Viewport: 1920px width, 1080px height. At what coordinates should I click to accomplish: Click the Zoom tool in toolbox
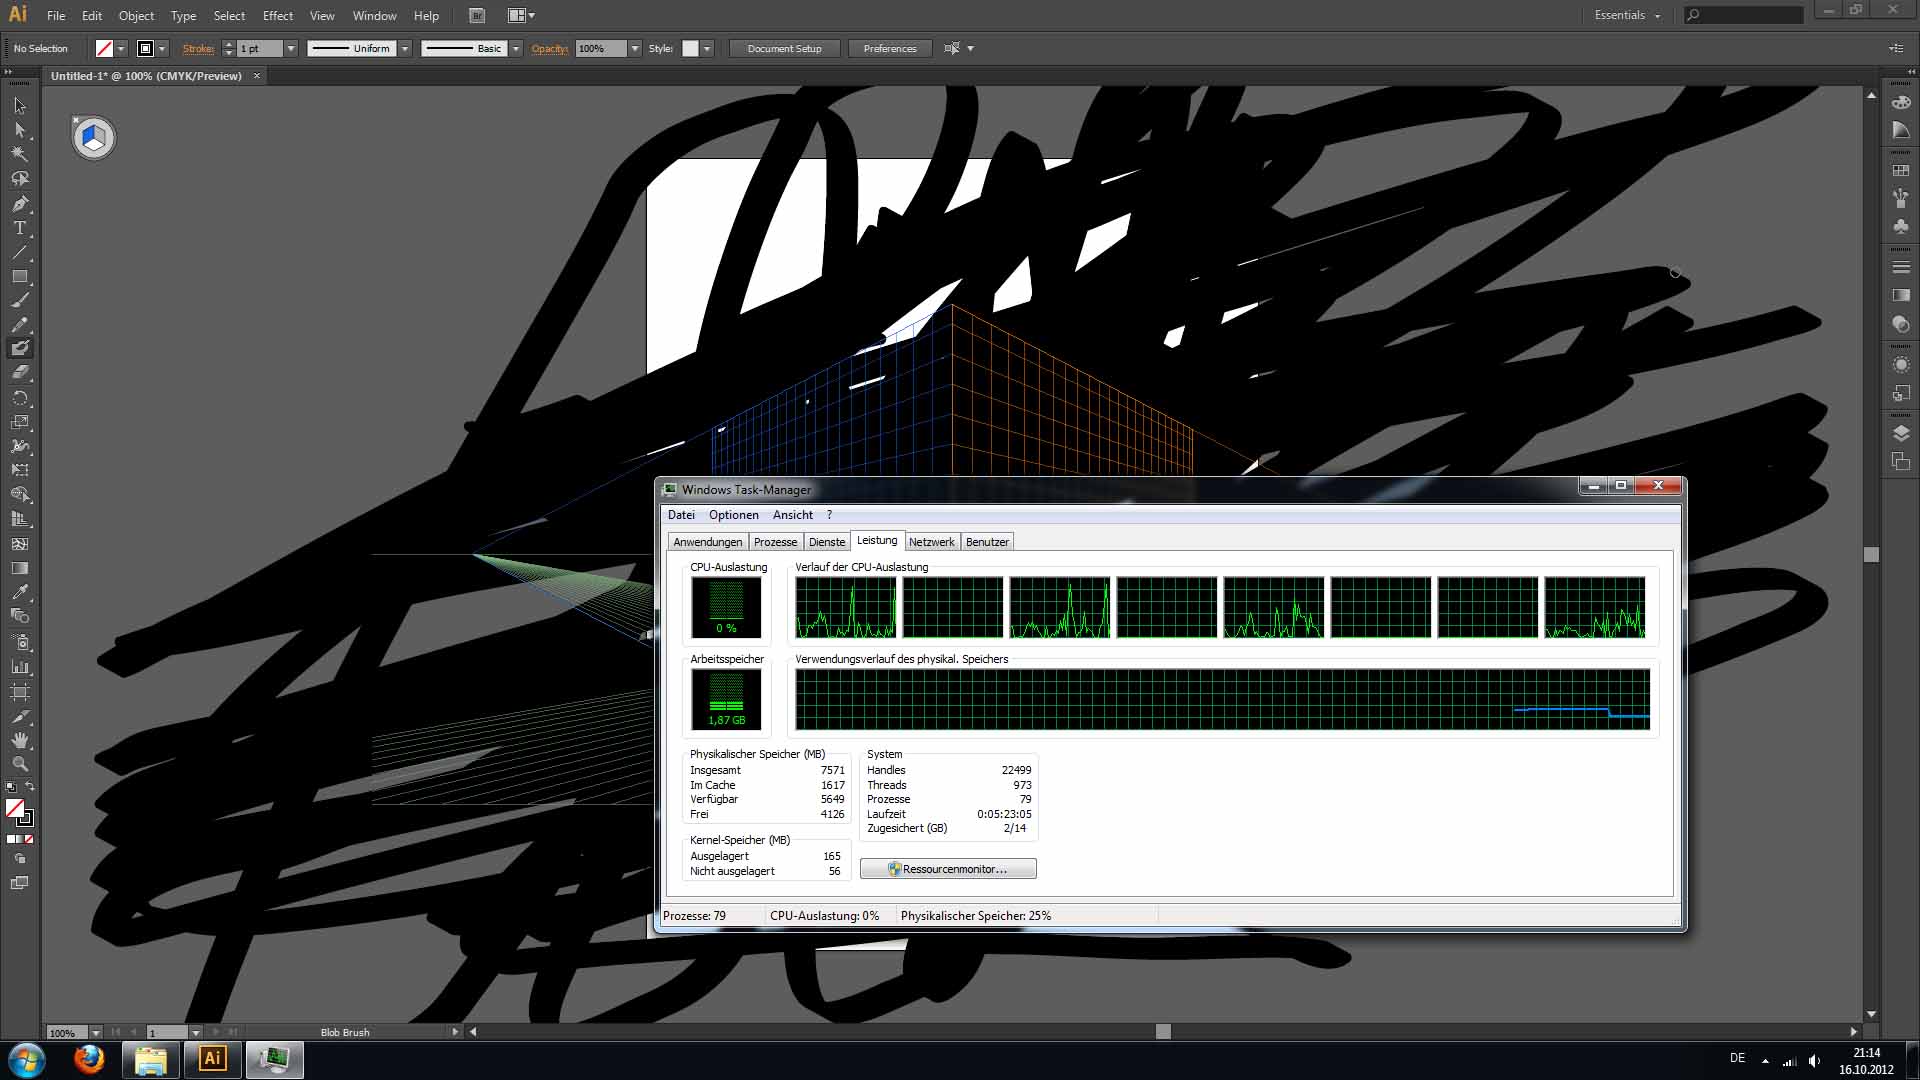click(x=20, y=765)
